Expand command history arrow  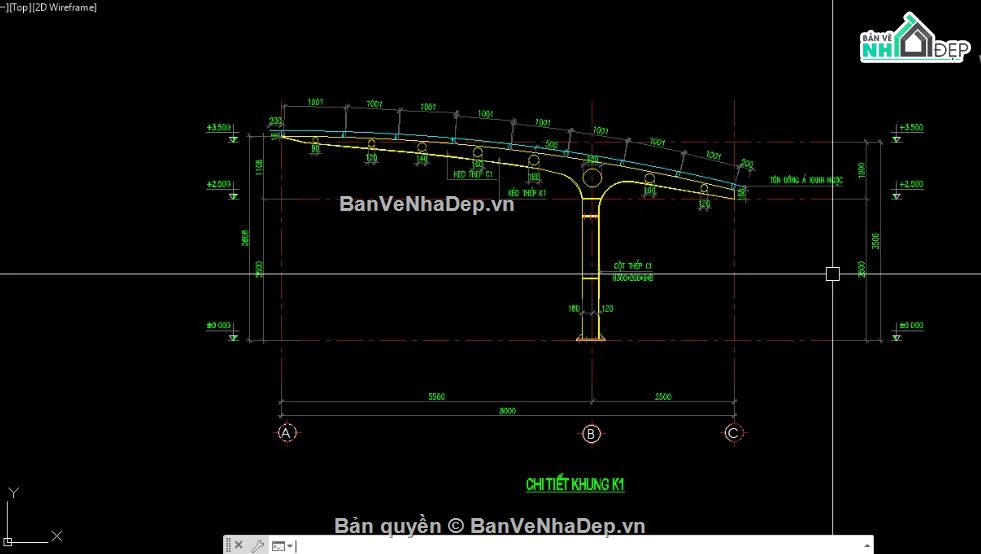[x=865, y=545]
